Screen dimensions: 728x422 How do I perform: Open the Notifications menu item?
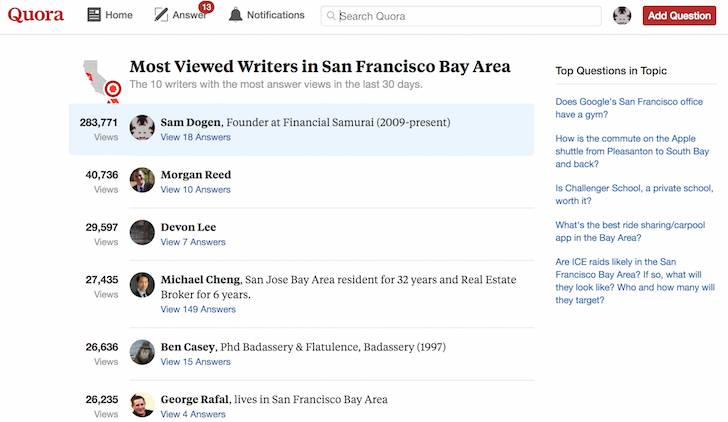pos(276,15)
